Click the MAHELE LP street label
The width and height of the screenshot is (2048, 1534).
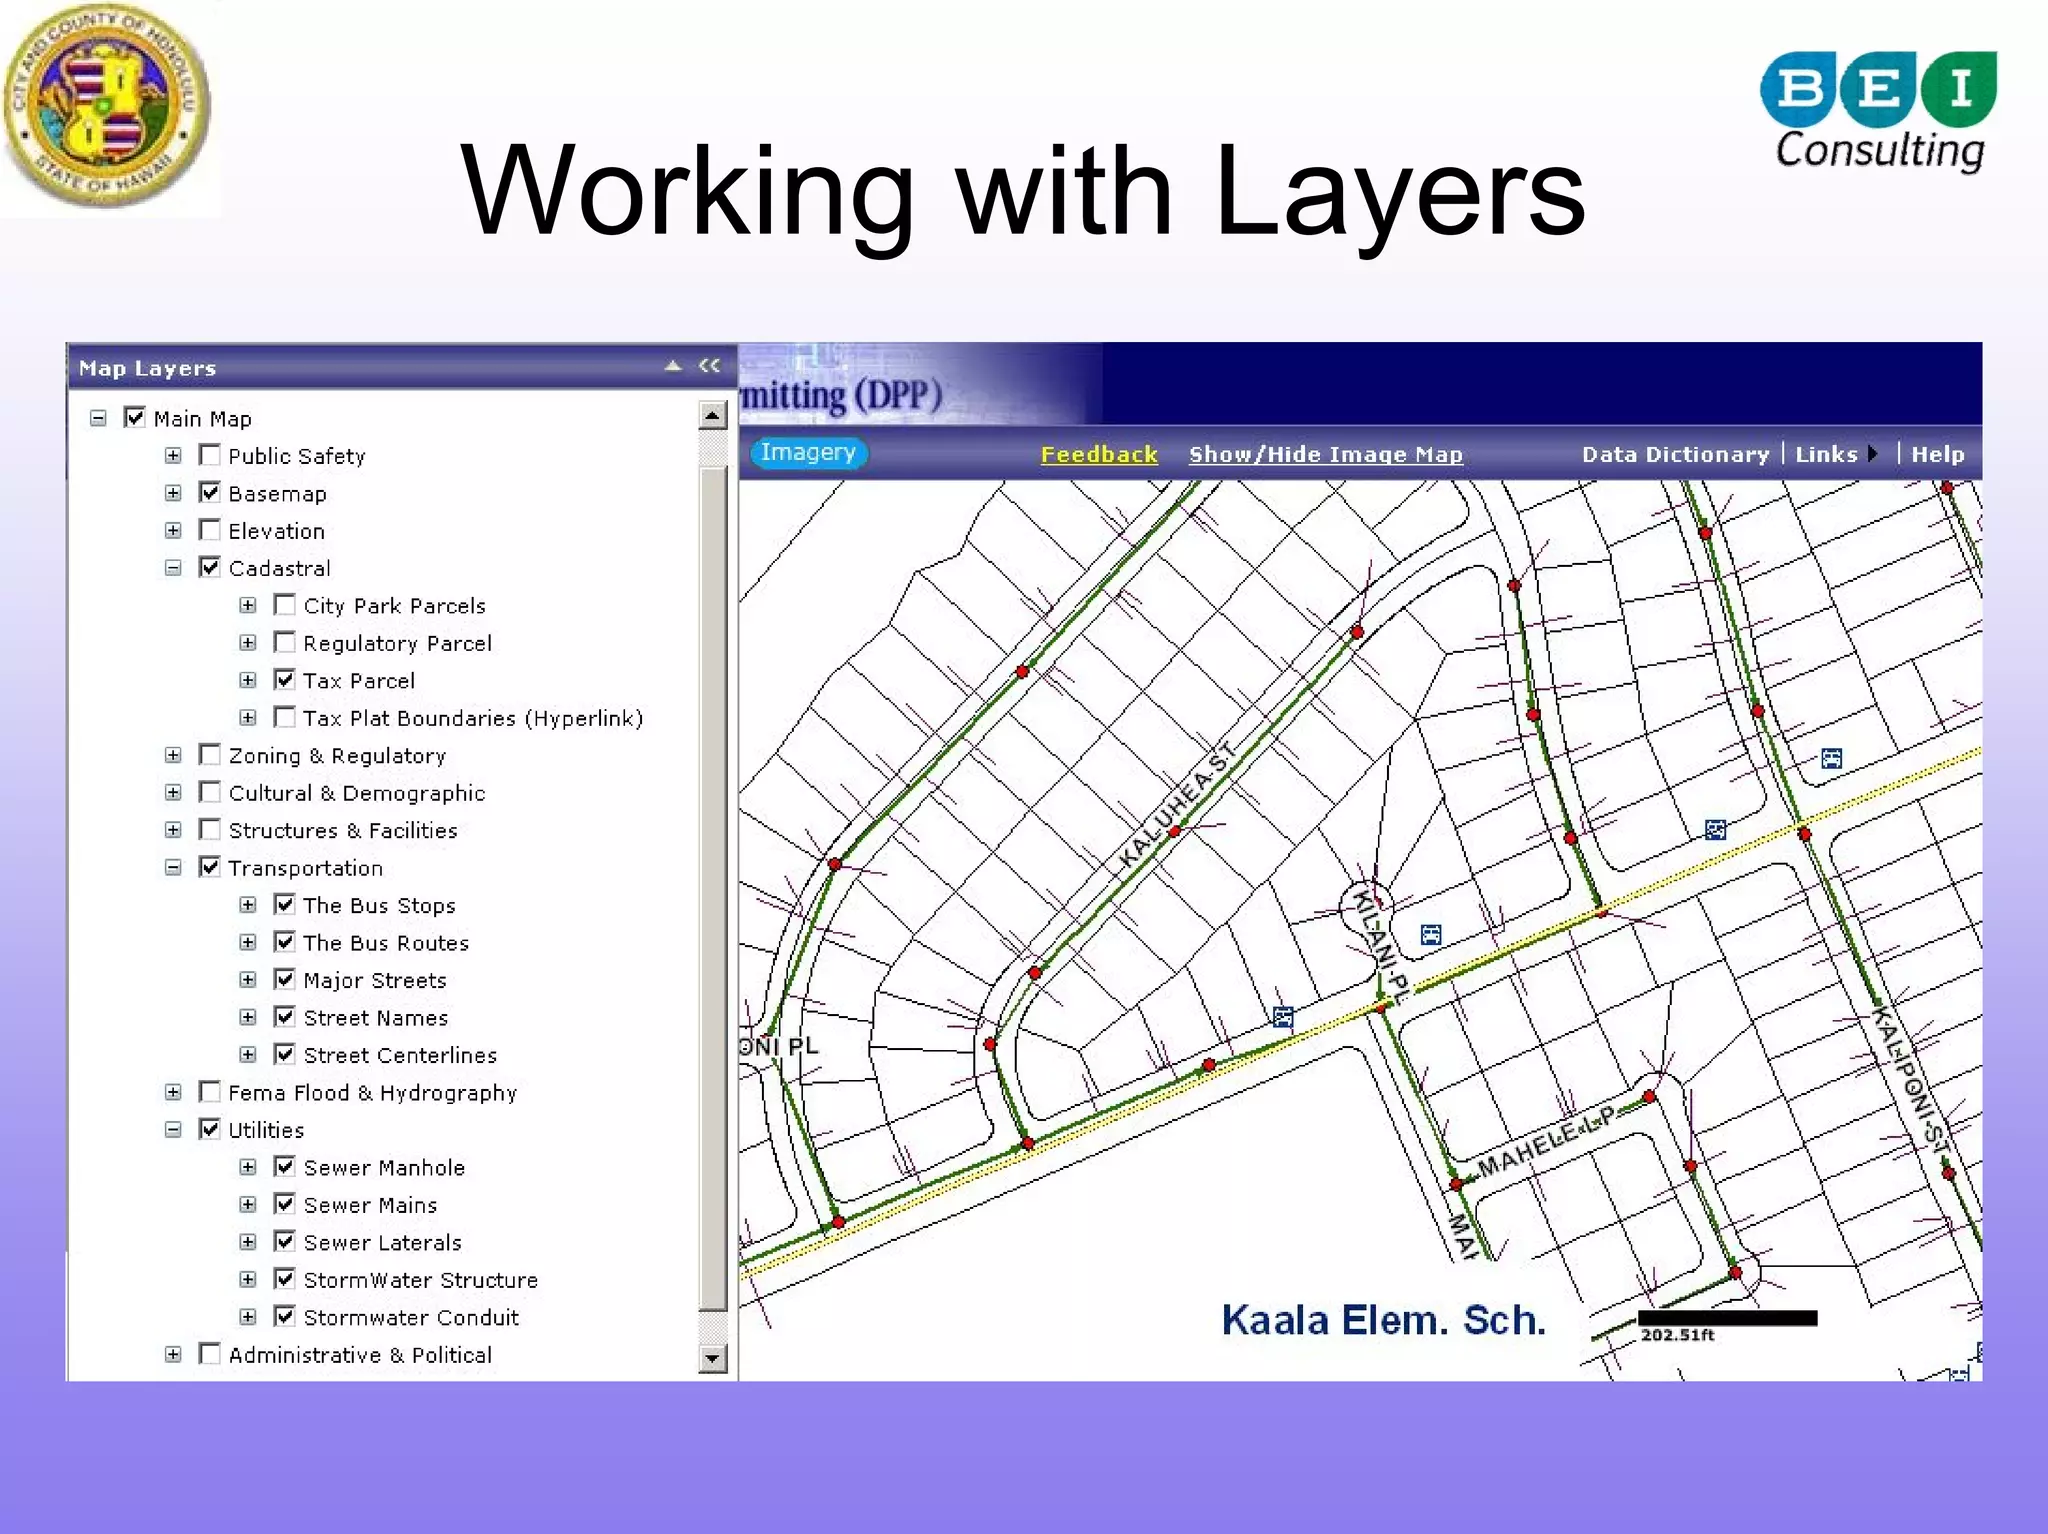coord(1546,1142)
